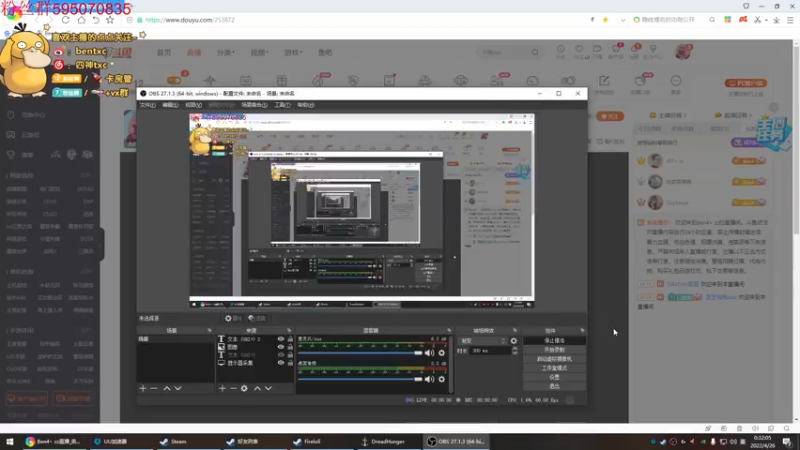Image resolution: width=800 pixels, height=450 pixels.
Task: Click the user avatar in Douyu header
Action: click(x=683, y=52)
